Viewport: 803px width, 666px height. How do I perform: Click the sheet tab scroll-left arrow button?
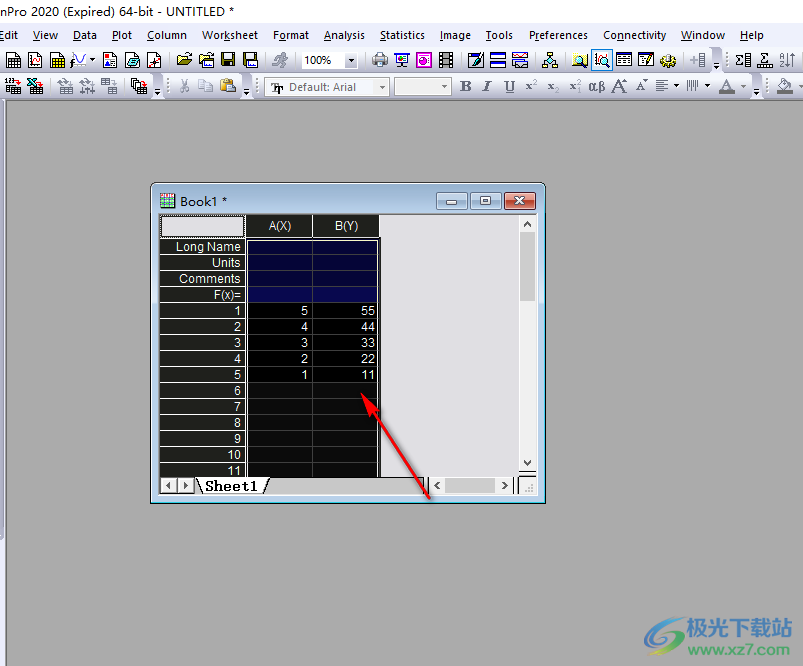pyautogui.click(x=168, y=486)
